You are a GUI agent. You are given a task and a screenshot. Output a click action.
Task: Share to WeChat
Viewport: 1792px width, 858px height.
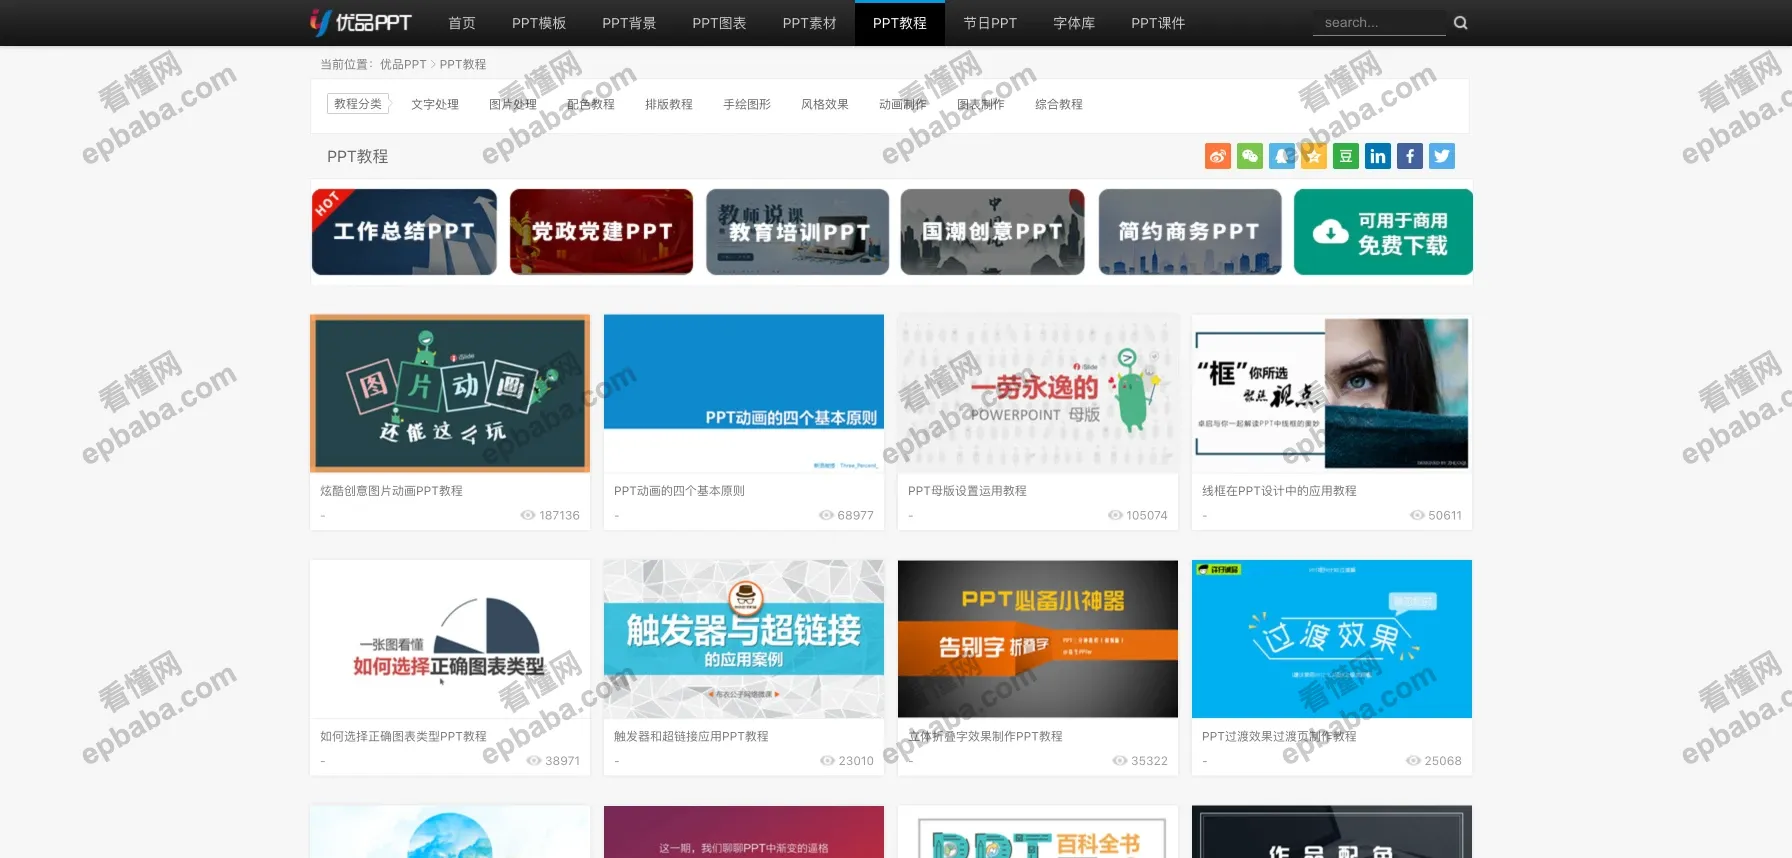(x=1250, y=156)
